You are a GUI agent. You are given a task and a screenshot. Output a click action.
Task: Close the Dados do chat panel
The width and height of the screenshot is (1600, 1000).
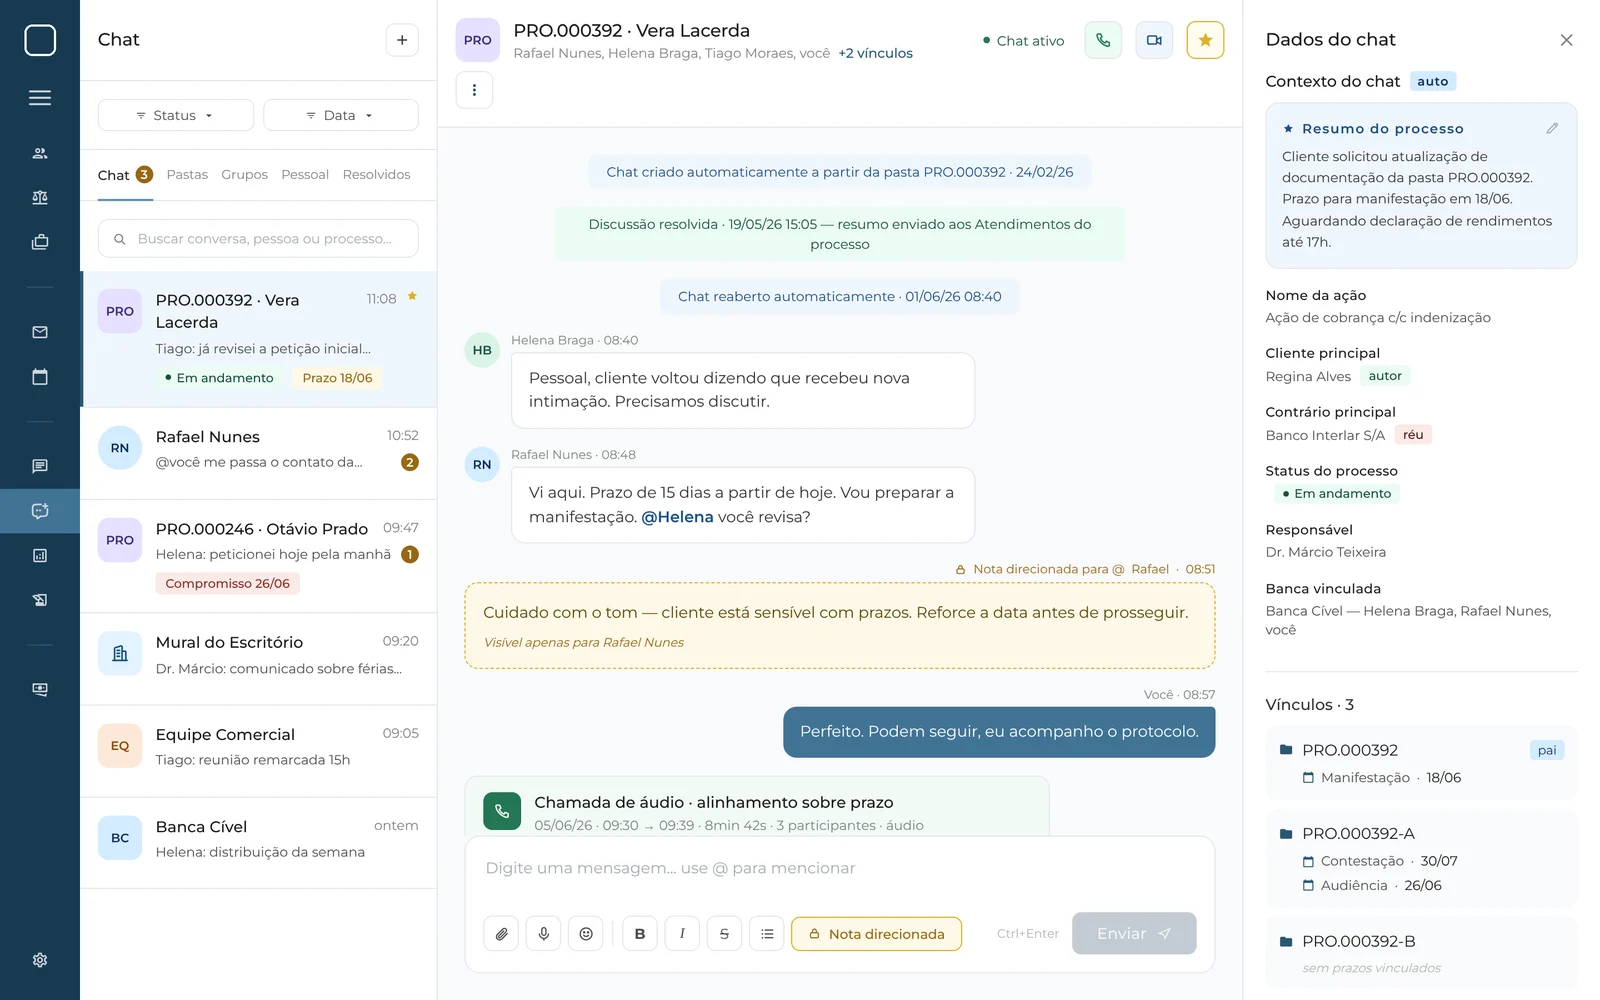[1566, 40]
